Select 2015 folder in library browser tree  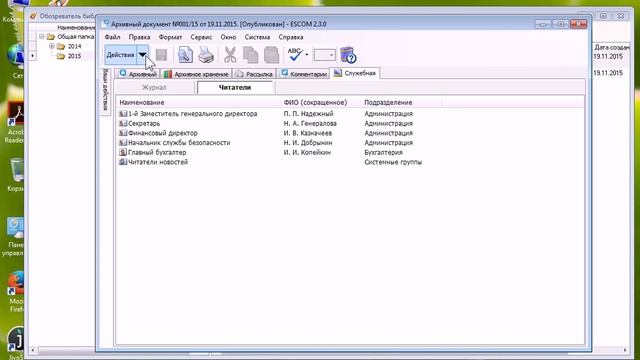pyautogui.click(x=74, y=56)
